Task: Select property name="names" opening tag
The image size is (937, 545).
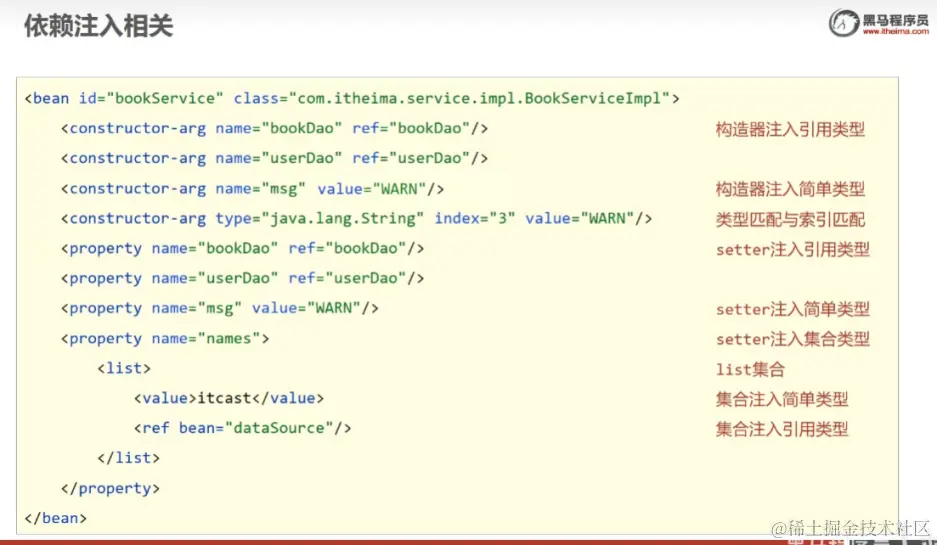Action: (165, 339)
